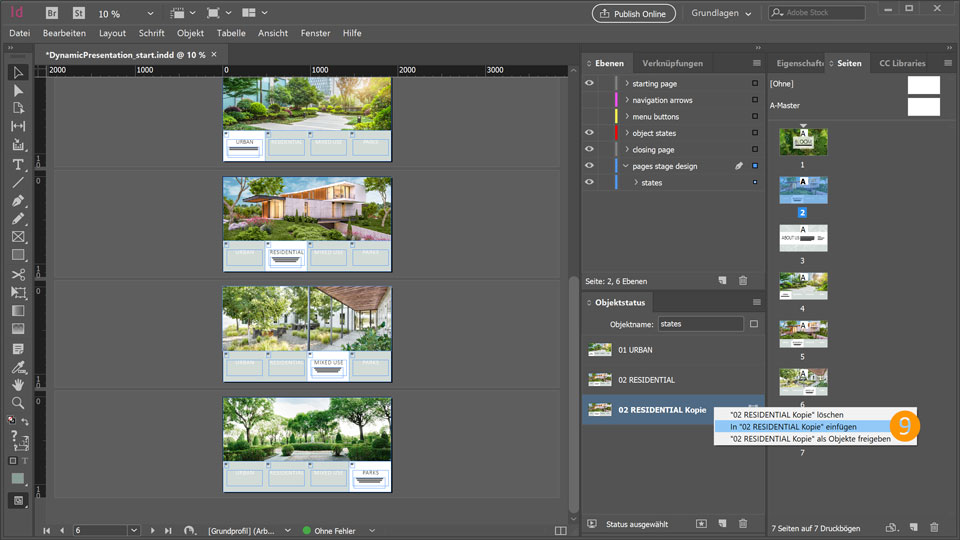Open Adobe Bridge with Br icon
Image resolution: width=960 pixels, height=540 pixels.
coord(52,13)
